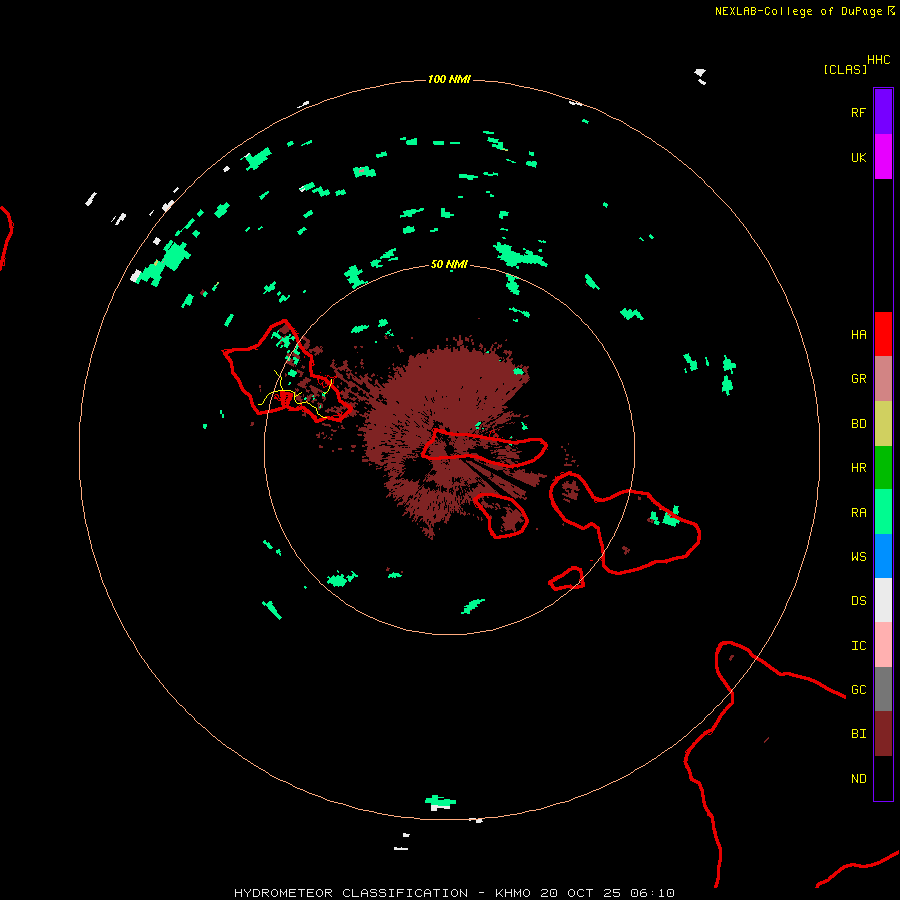
Task: Click the 100 NMI range ring label
Action: click(449, 79)
